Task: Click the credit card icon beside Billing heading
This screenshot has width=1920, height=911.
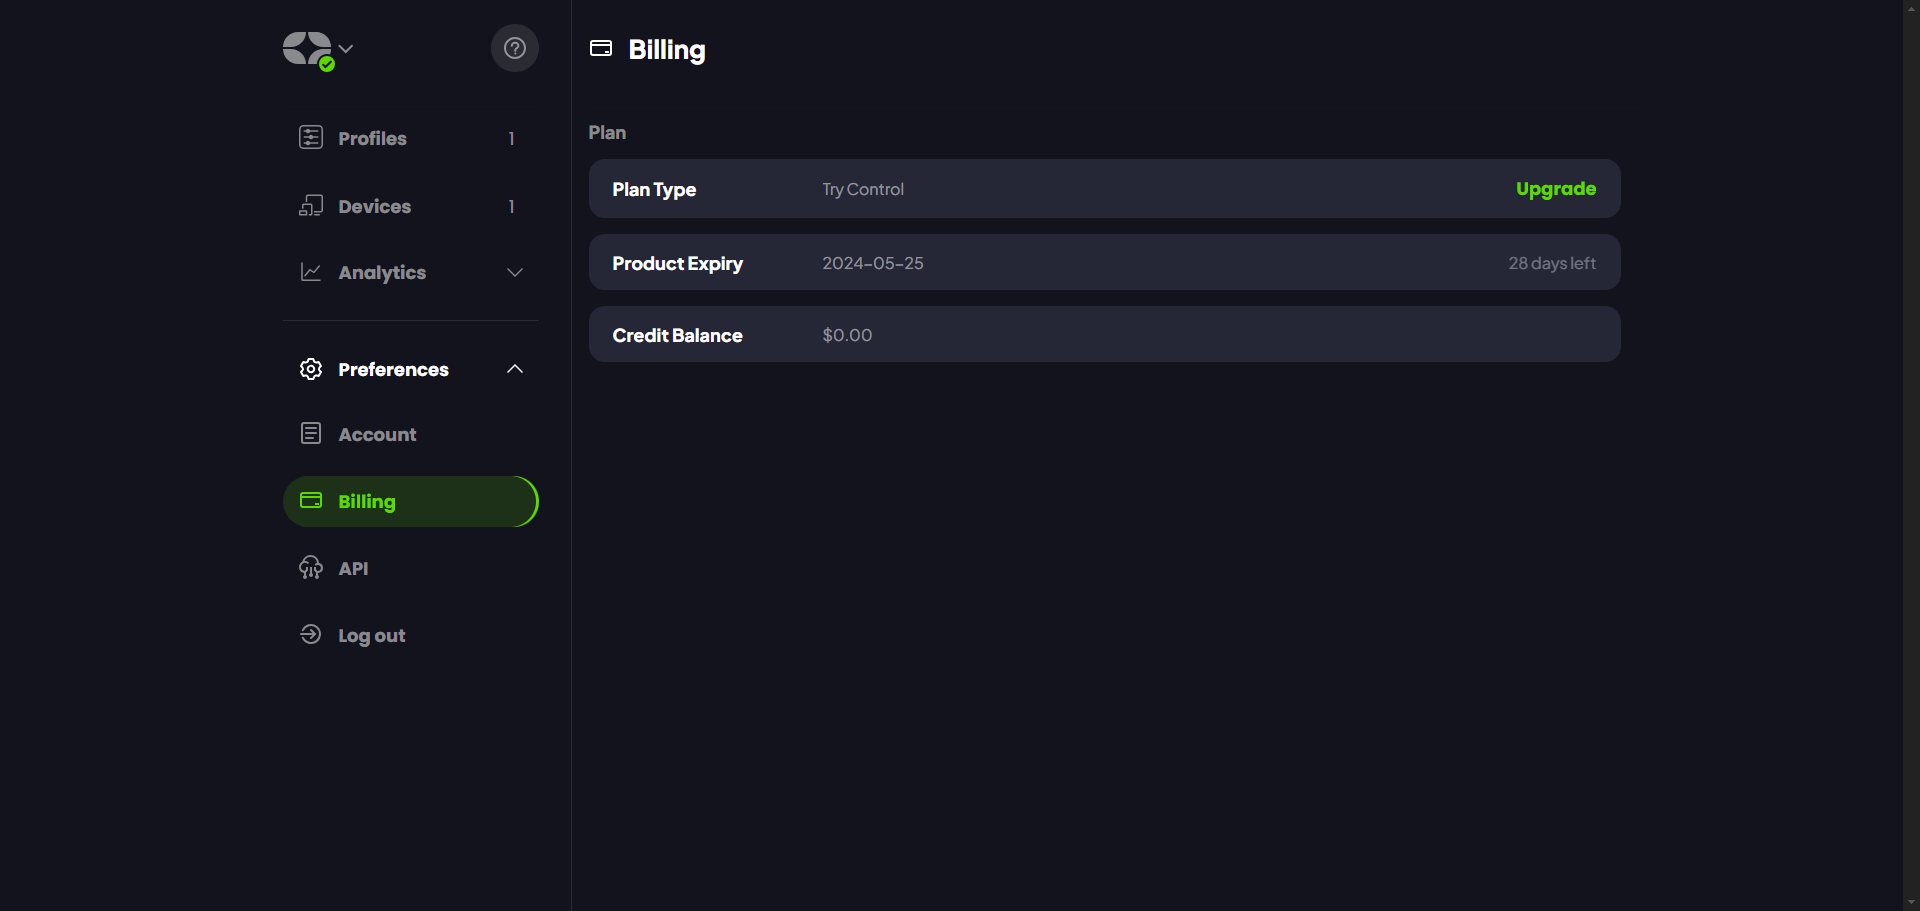Action: tap(601, 49)
